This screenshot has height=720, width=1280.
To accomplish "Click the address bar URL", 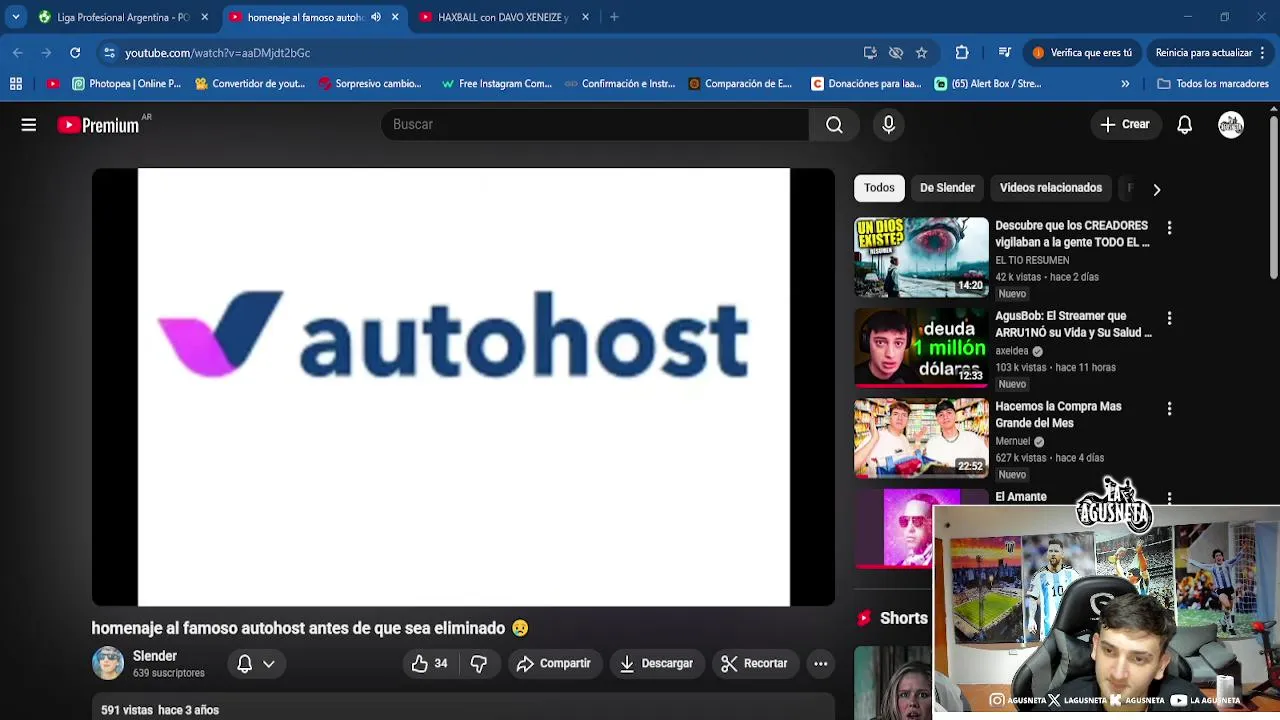I will coord(218,53).
